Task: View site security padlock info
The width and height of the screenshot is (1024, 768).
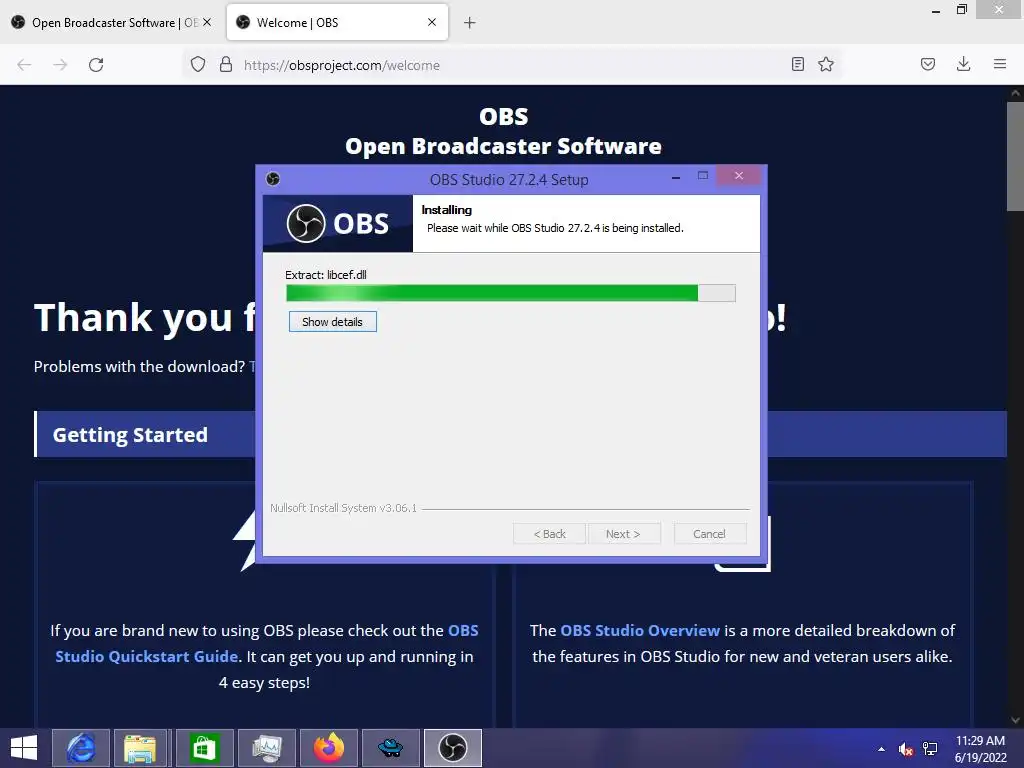Action: pos(226,64)
